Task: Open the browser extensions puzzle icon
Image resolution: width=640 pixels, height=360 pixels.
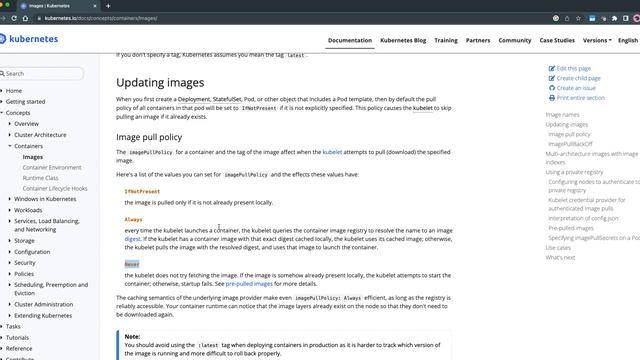Action: click(x=614, y=18)
